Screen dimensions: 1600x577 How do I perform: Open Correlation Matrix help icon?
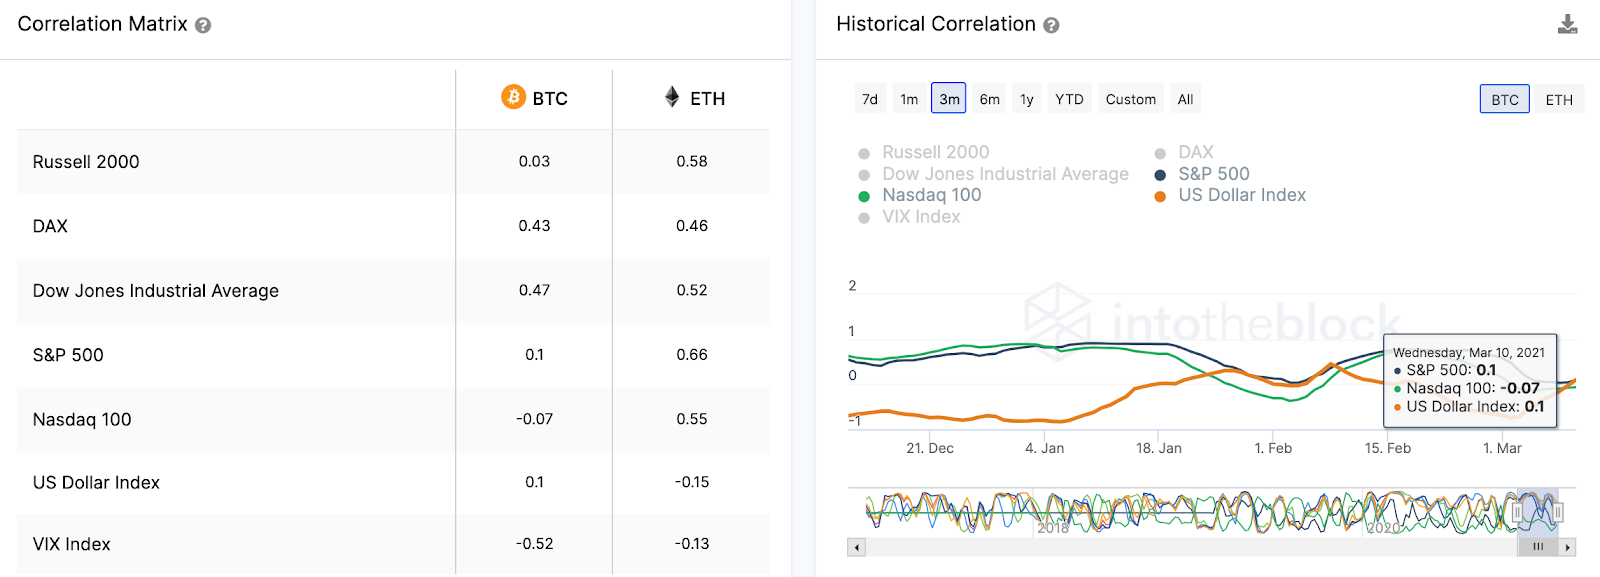[203, 25]
